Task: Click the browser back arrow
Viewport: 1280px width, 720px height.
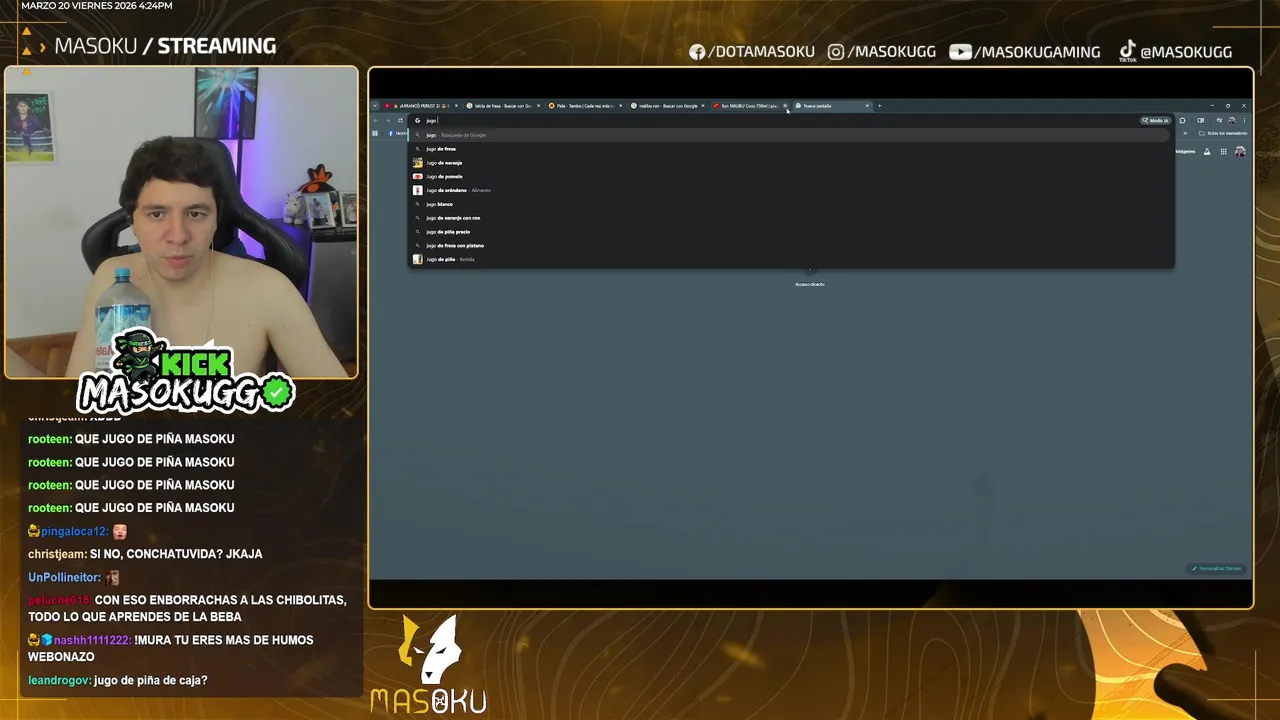Action: tap(375, 120)
